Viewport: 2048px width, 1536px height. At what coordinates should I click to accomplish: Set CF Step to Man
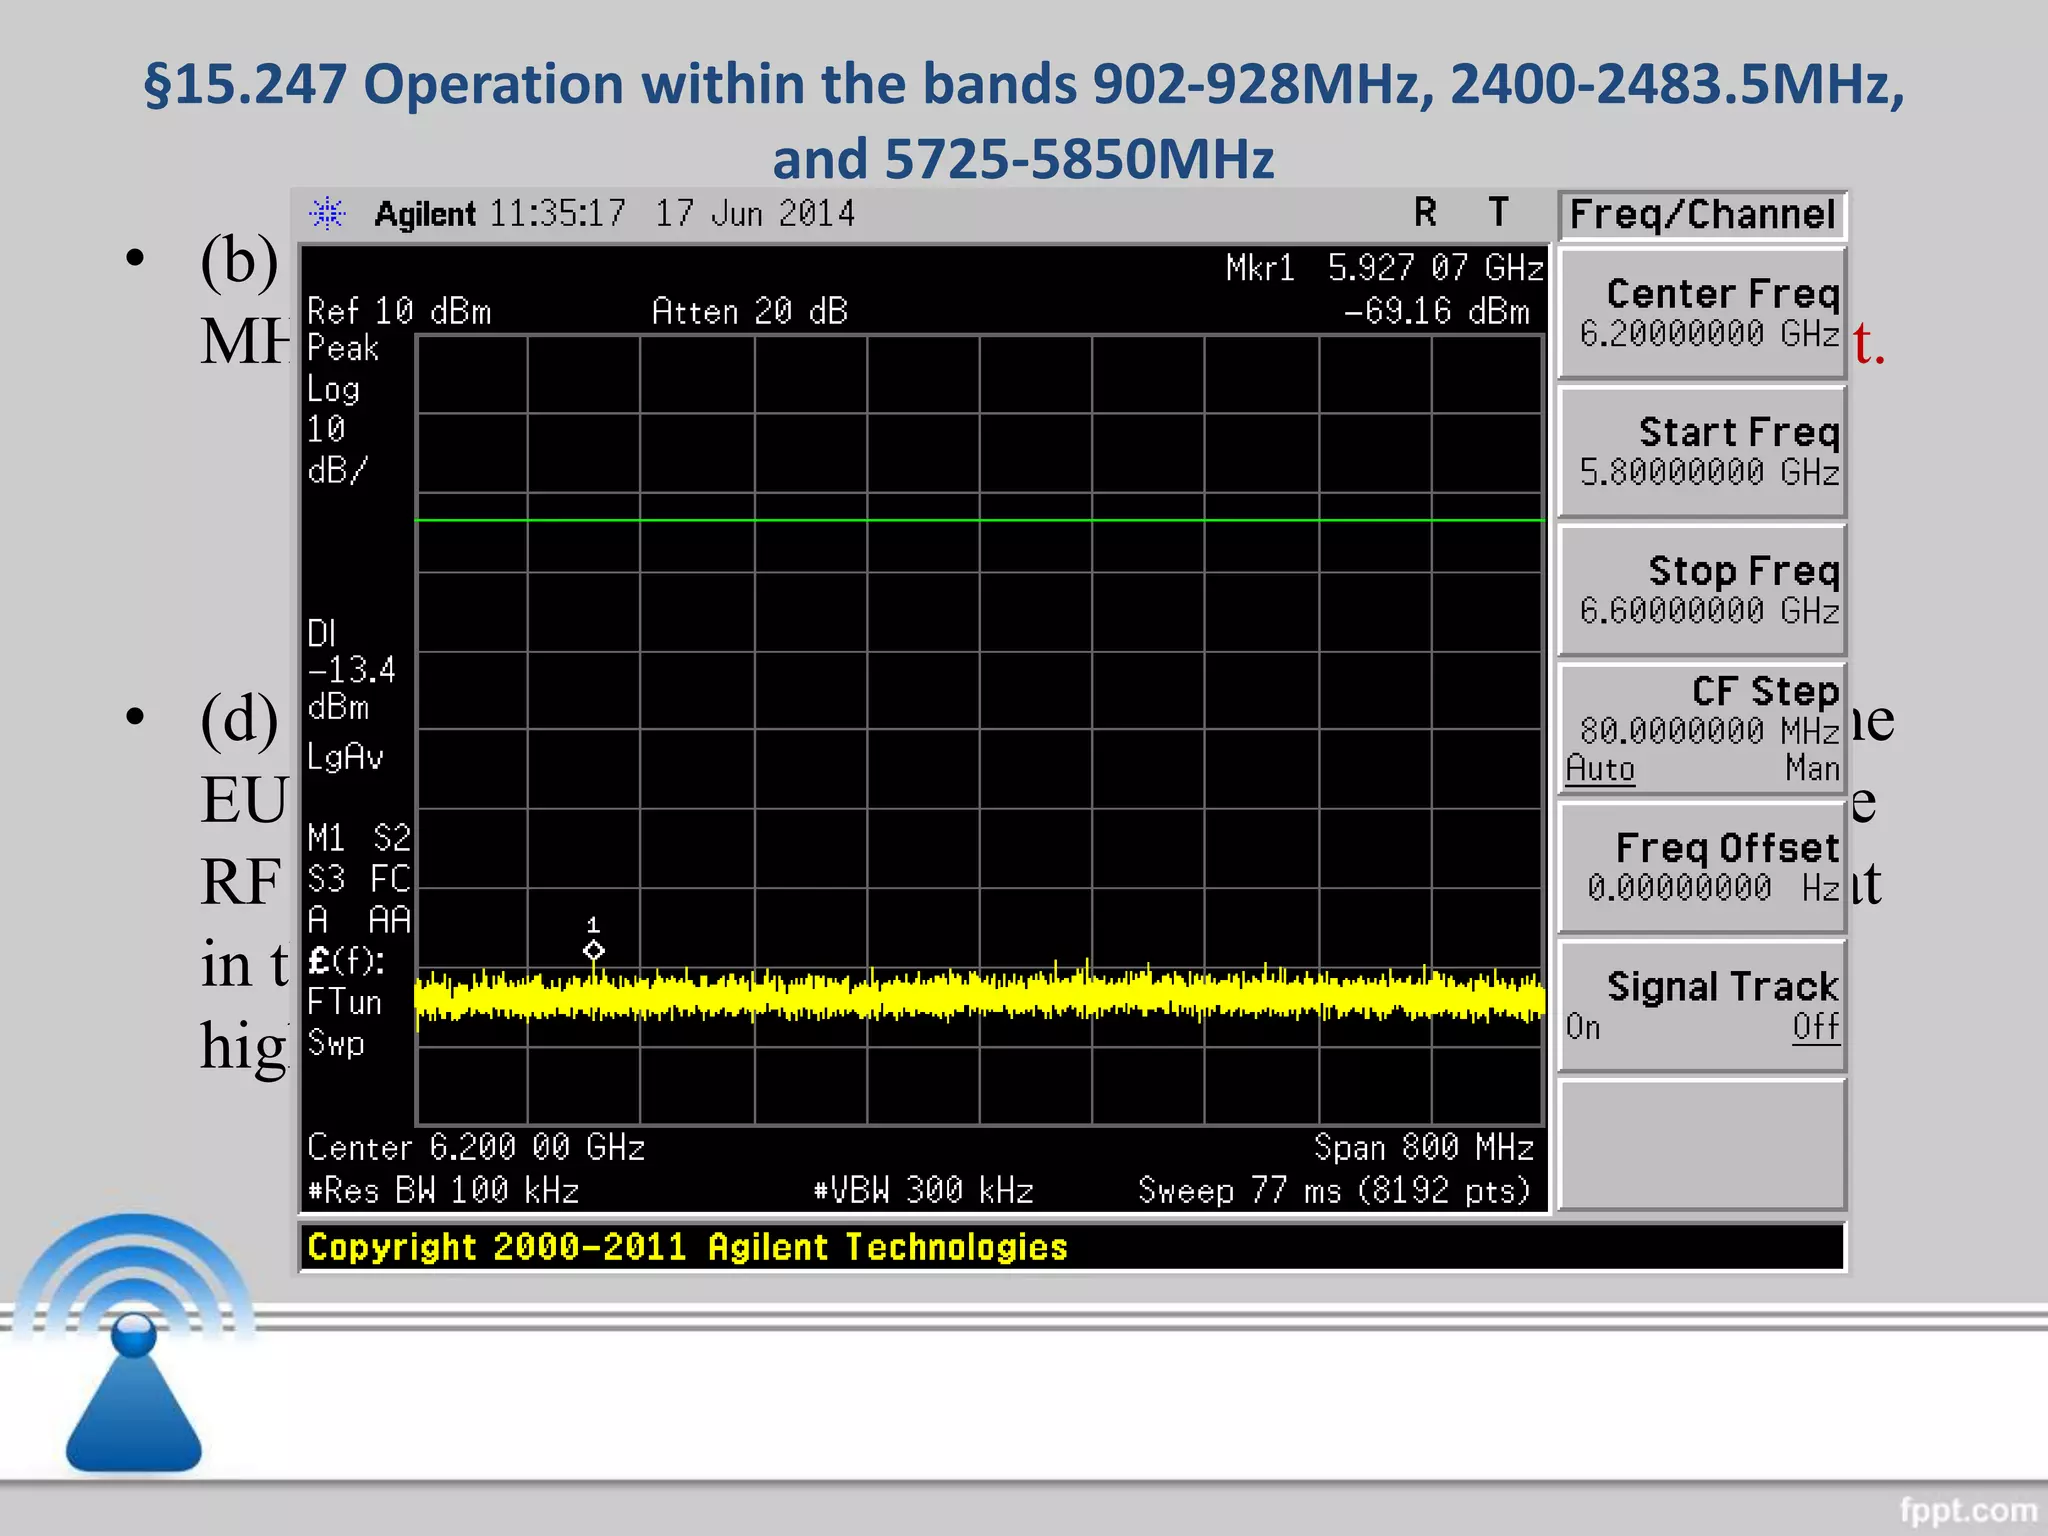1811,769
